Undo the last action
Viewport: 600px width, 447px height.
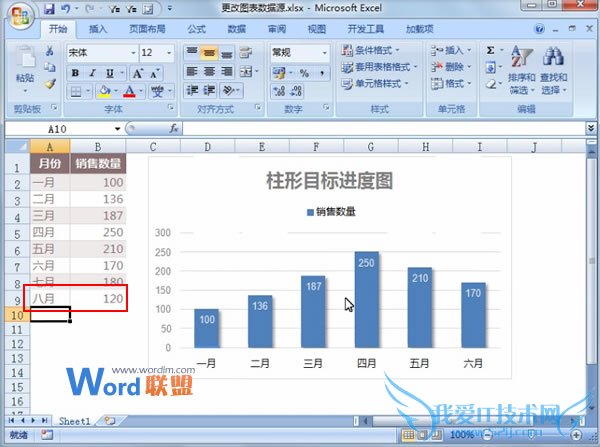coord(66,9)
